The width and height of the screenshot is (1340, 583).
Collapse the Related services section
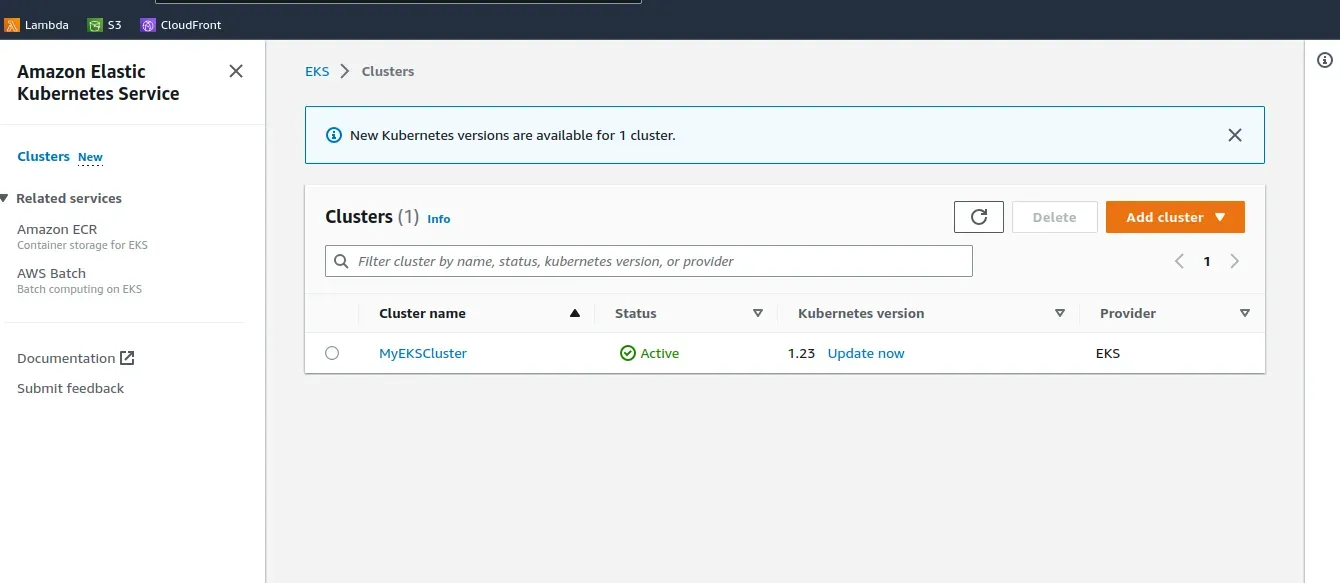[5, 198]
